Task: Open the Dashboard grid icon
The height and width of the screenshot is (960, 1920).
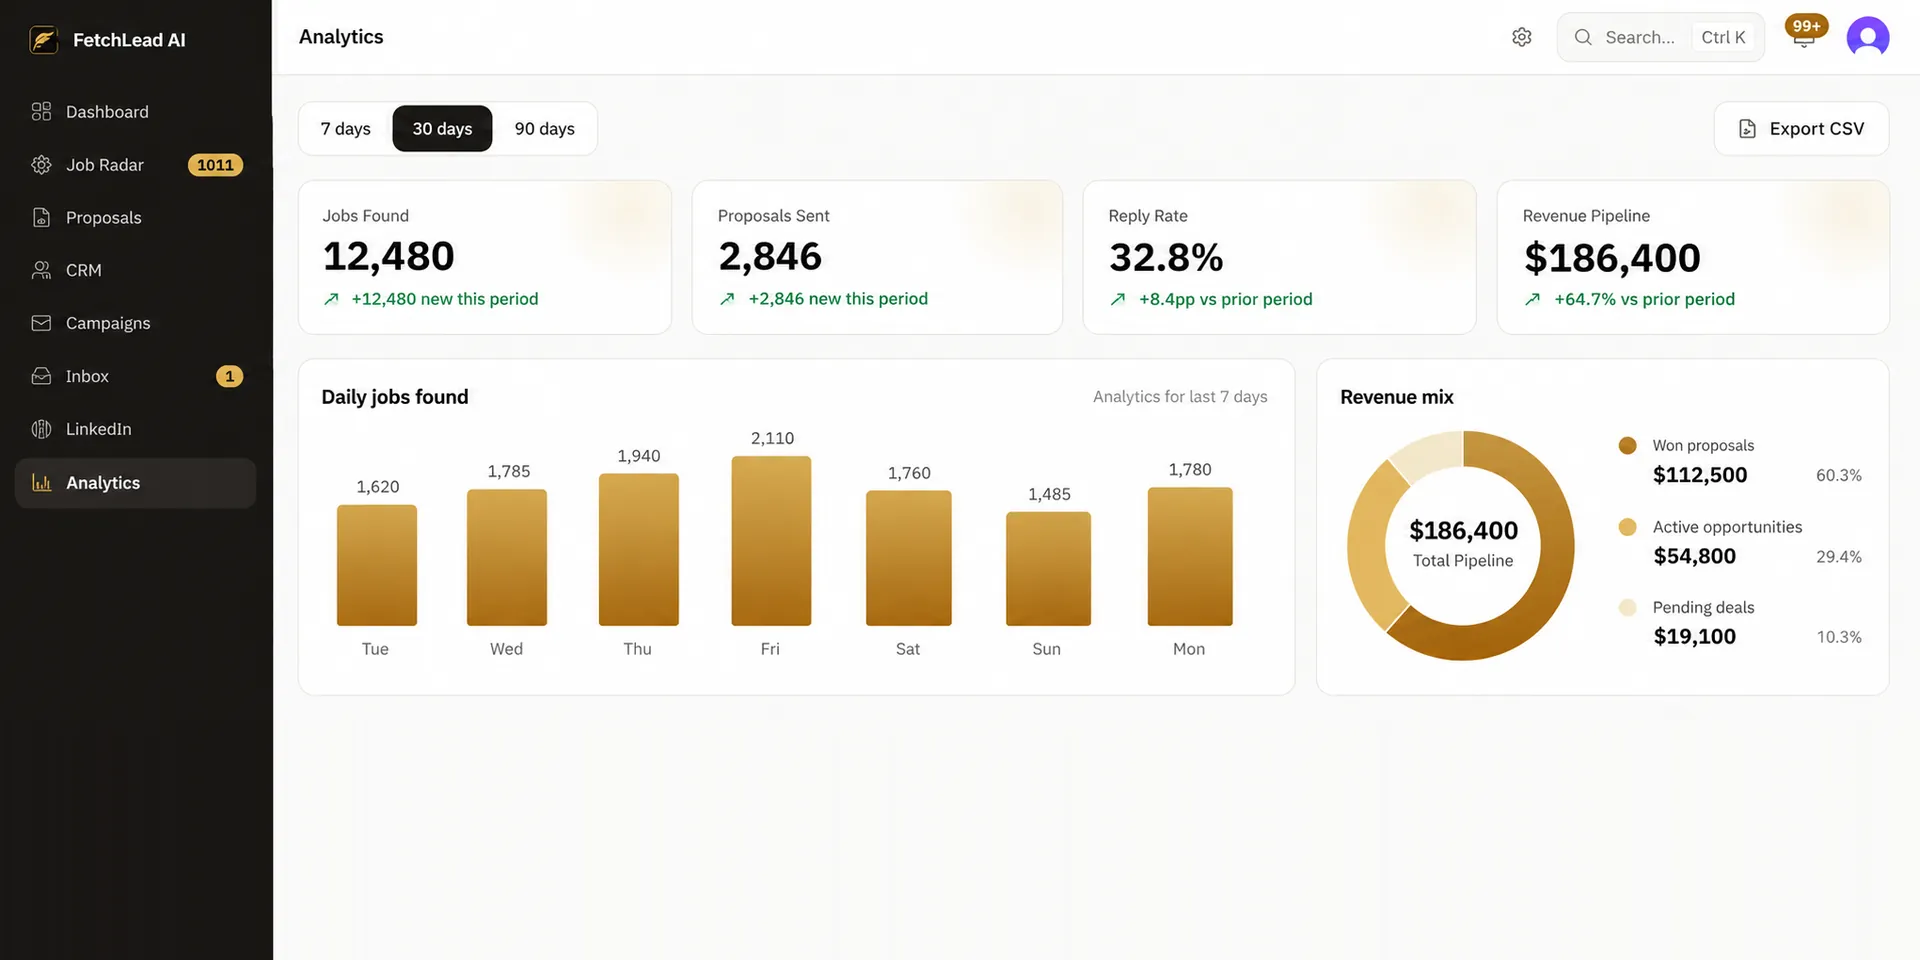Action: click(x=41, y=111)
